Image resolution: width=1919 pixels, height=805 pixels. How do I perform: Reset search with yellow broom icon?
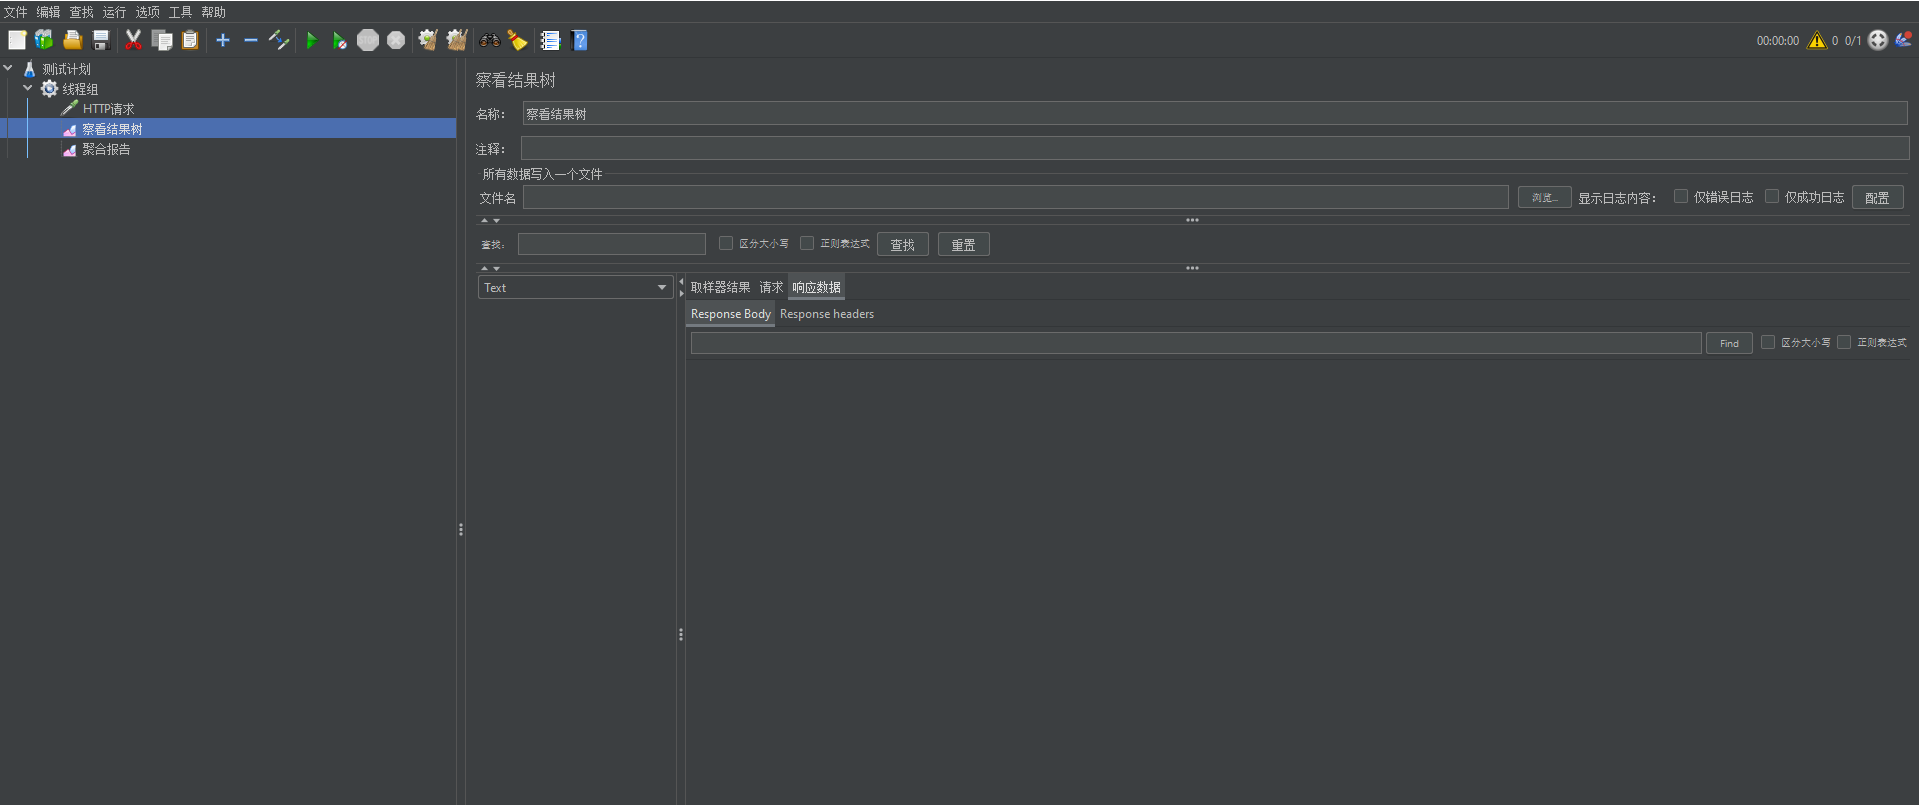(518, 40)
